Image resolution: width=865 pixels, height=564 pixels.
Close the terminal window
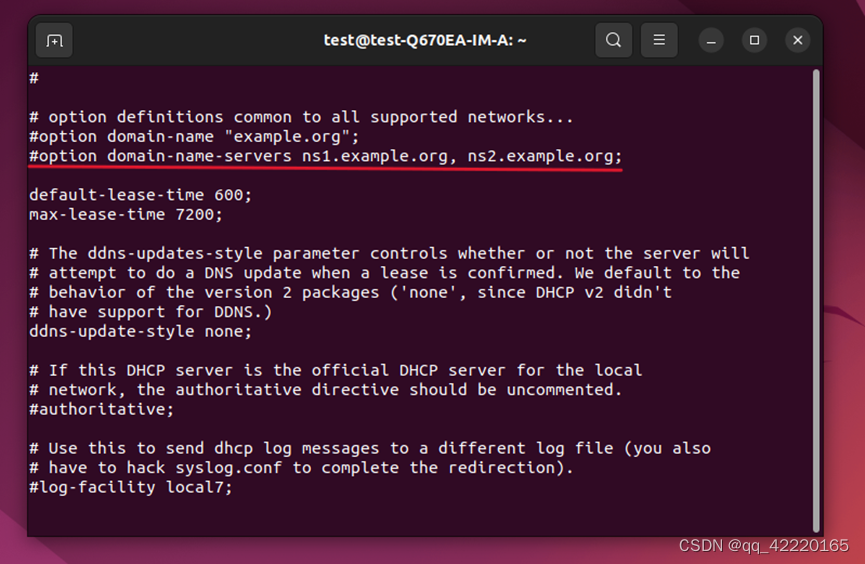pos(797,40)
